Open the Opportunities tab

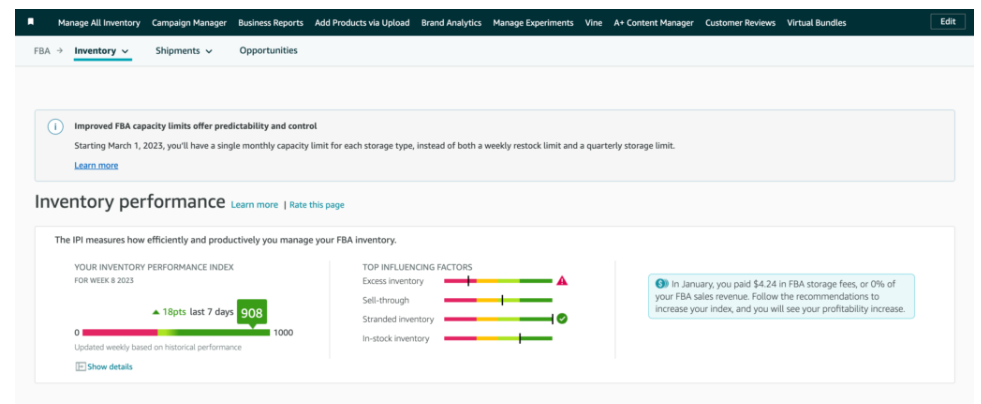(268, 51)
